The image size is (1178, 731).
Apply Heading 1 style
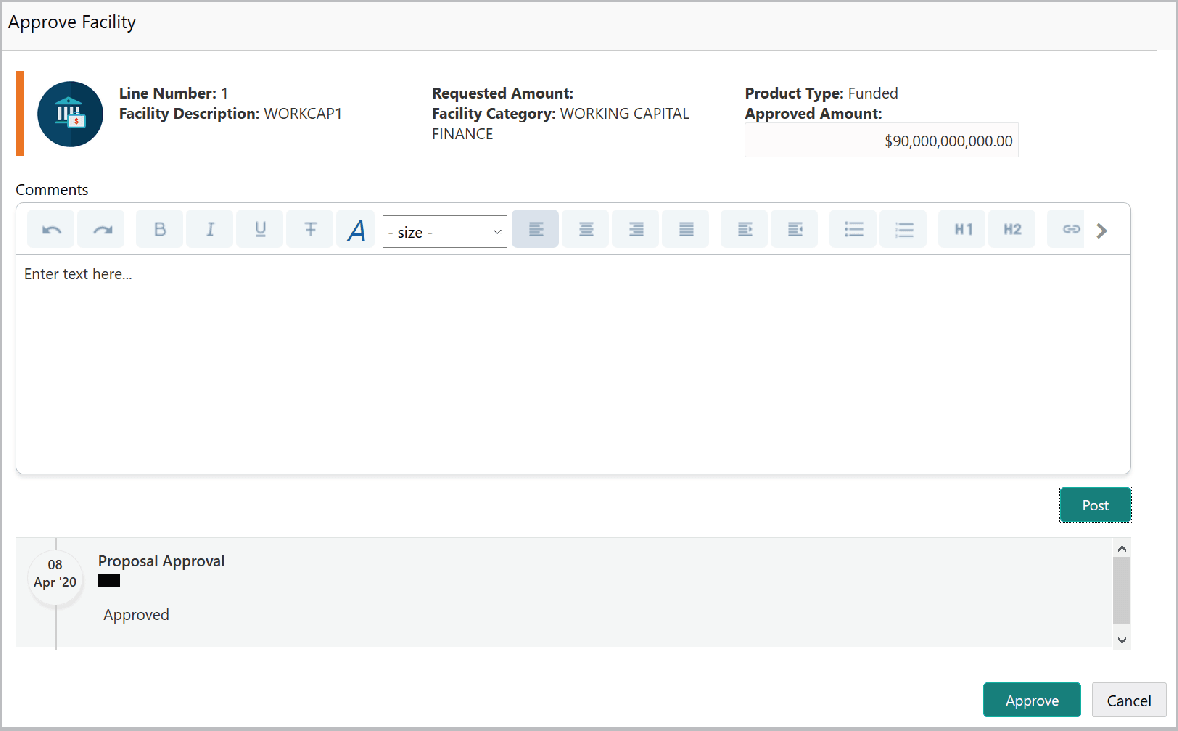962,229
